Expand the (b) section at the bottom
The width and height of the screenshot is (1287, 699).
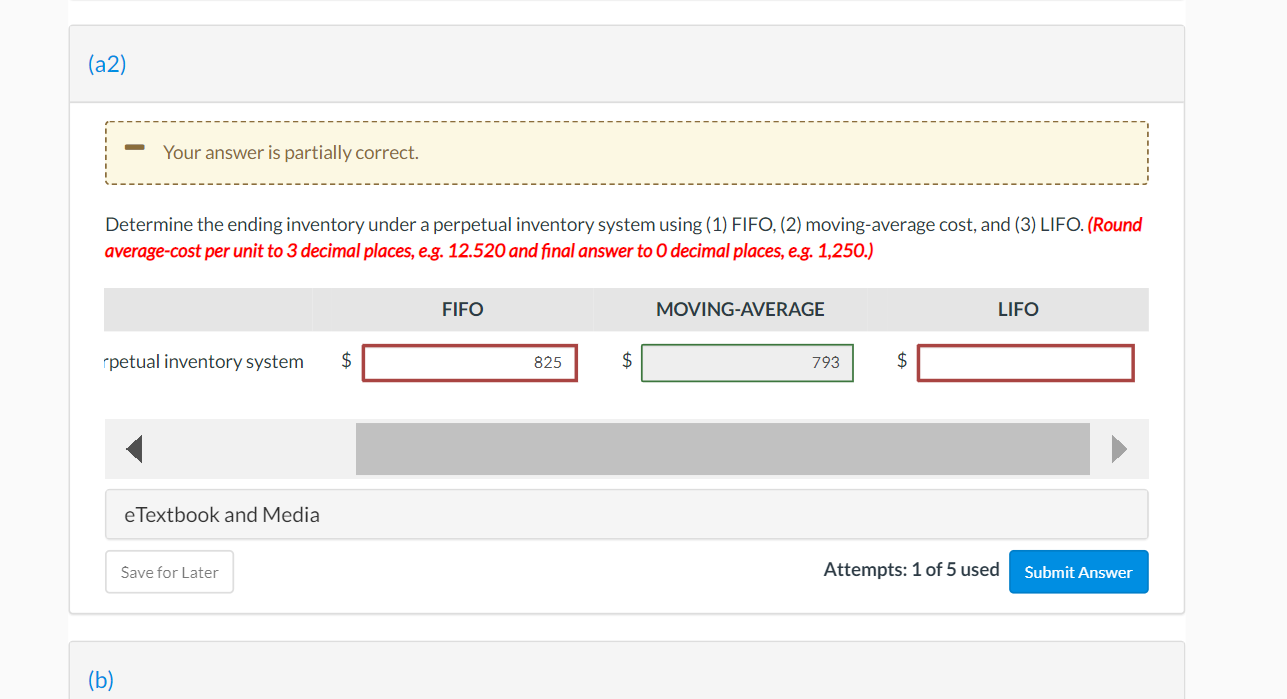point(100,678)
